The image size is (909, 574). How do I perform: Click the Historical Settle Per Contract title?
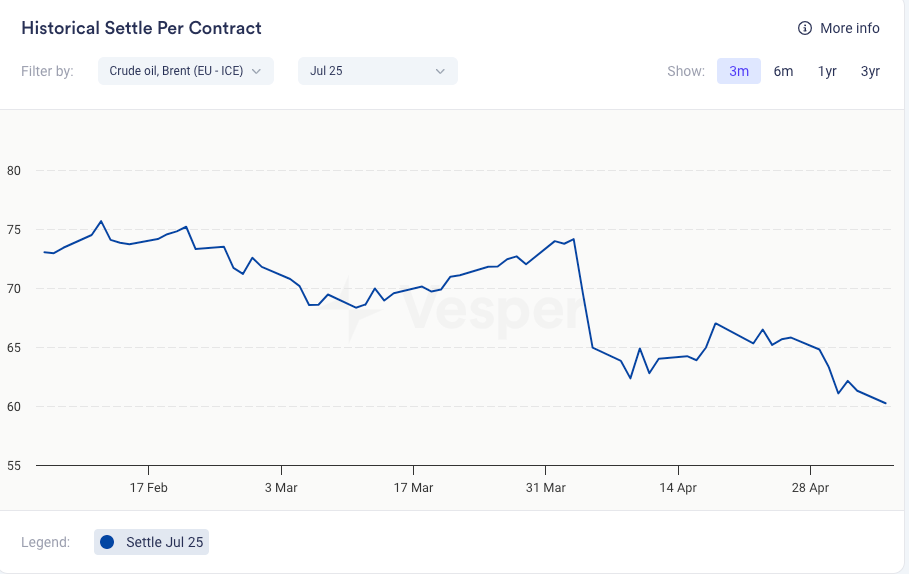click(x=141, y=28)
